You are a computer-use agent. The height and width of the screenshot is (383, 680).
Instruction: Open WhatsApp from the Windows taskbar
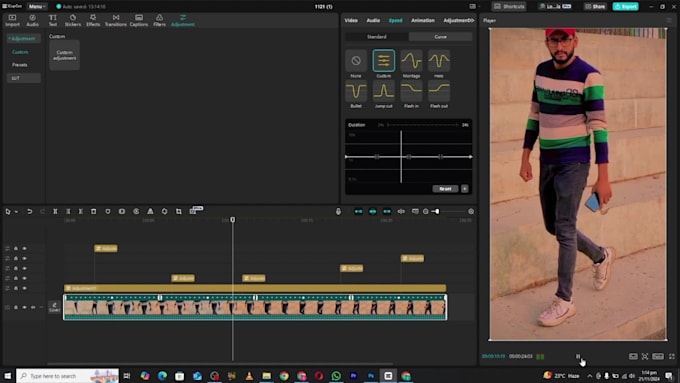[x=336, y=376]
